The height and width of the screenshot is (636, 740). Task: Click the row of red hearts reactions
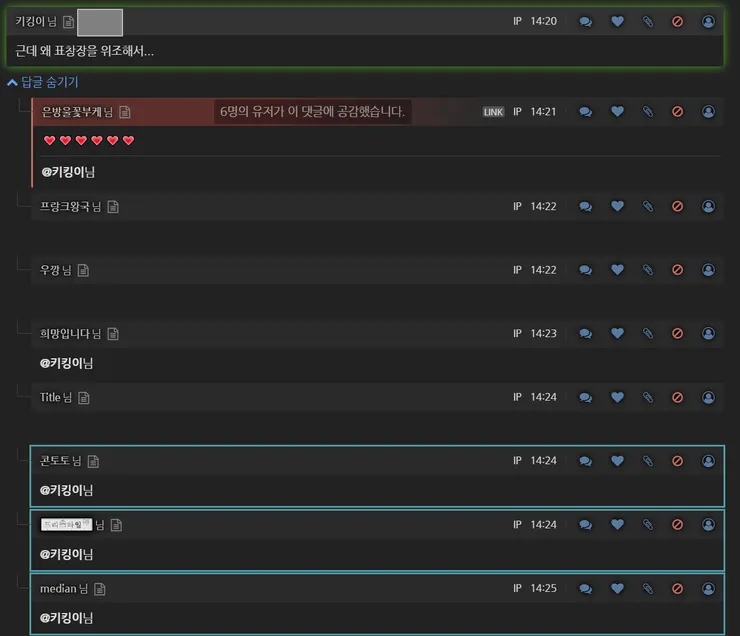pyautogui.click(x=89, y=140)
